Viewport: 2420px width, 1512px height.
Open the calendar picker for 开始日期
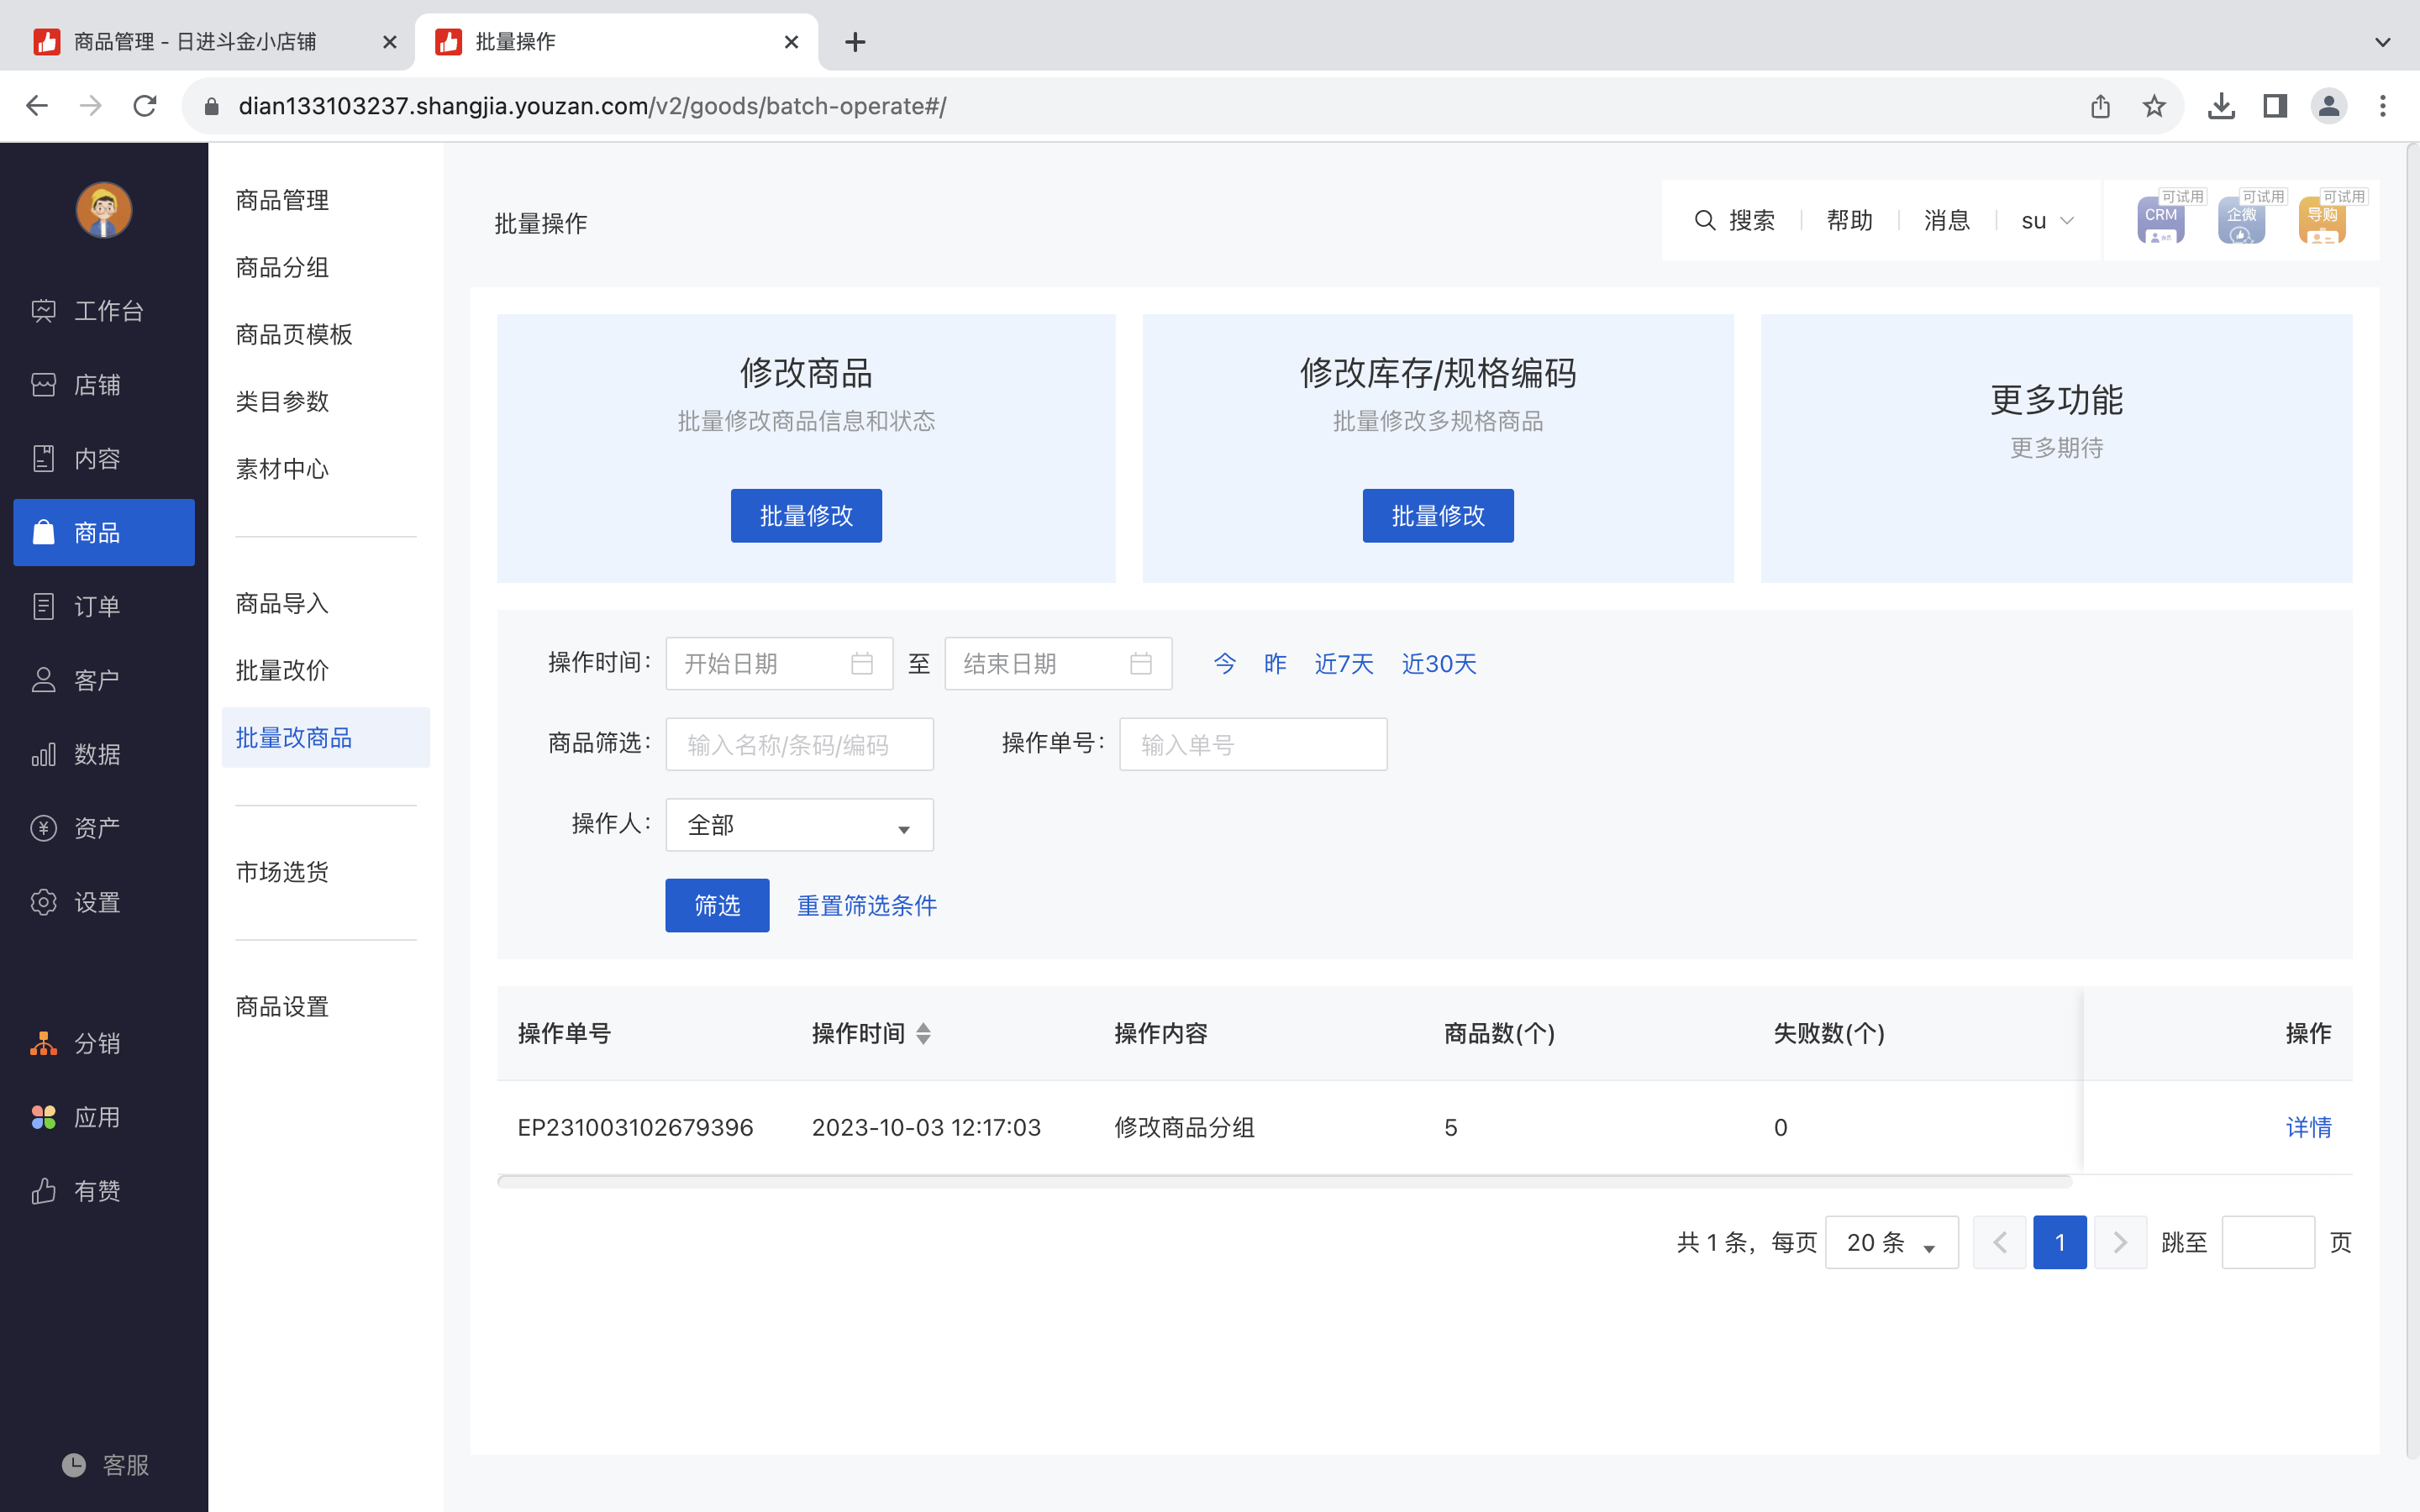point(862,663)
